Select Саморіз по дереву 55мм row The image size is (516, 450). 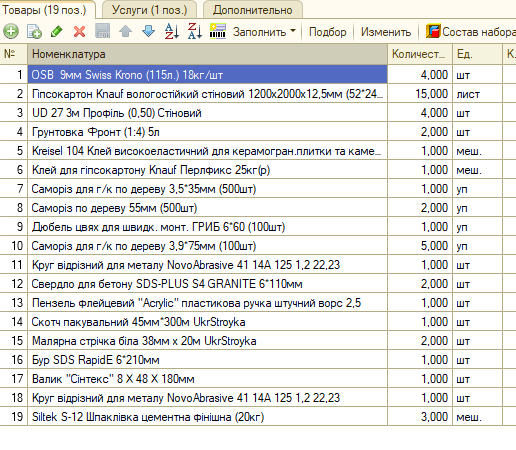click(x=207, y=208)
